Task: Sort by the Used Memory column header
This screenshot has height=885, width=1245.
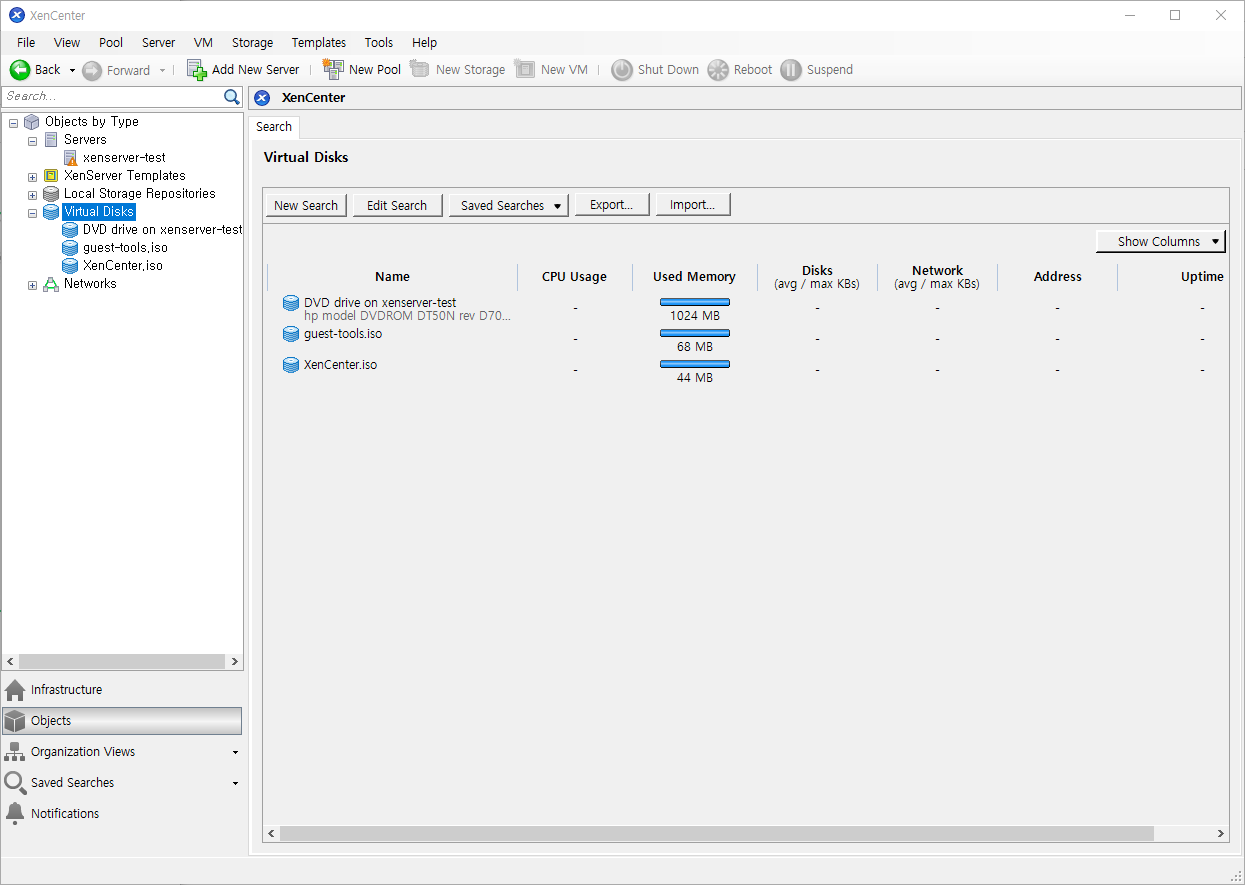Action: [x=694, y=277]
